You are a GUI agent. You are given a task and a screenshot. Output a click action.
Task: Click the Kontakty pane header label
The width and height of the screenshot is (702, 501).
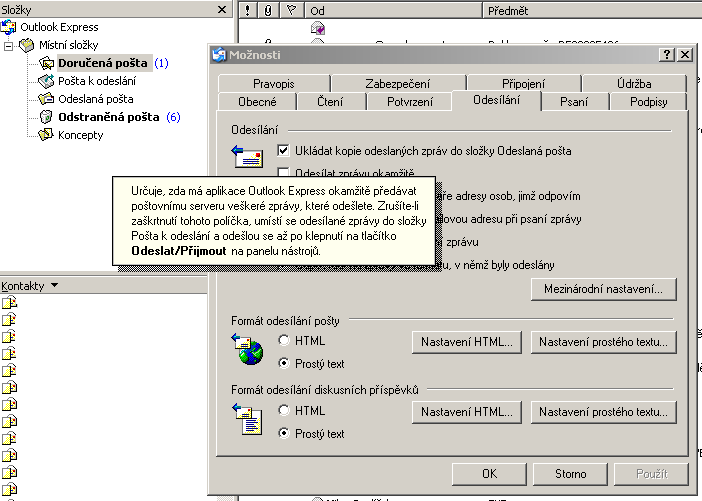(x=23, y=286)
